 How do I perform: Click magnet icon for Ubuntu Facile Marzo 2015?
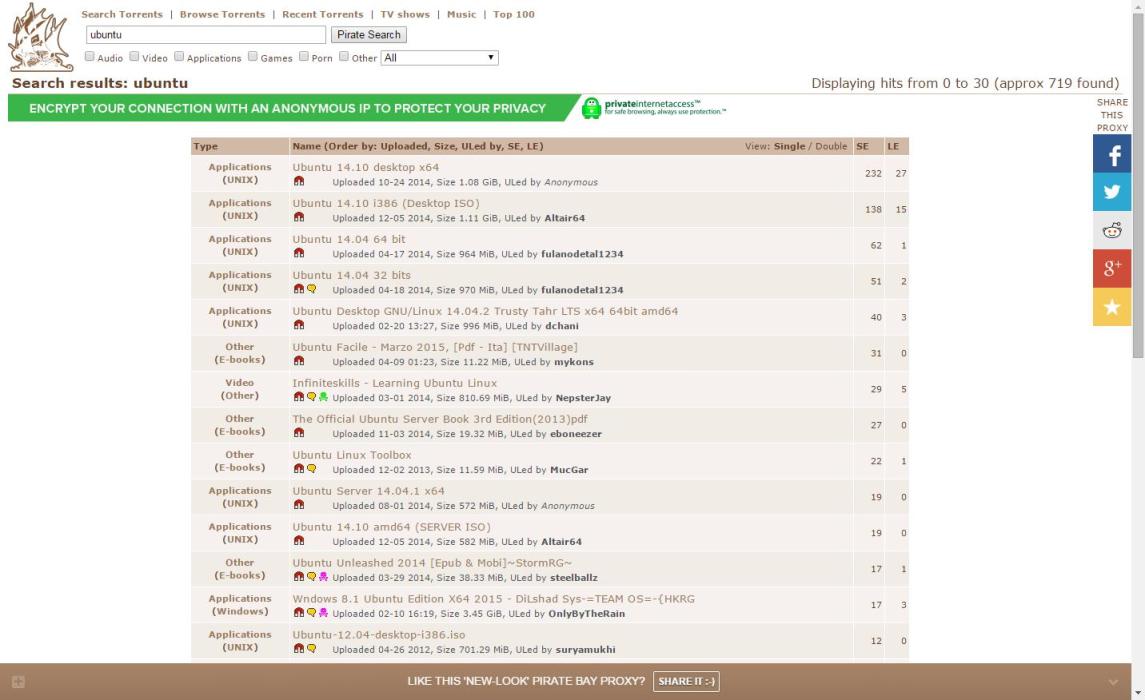[299, 361]
